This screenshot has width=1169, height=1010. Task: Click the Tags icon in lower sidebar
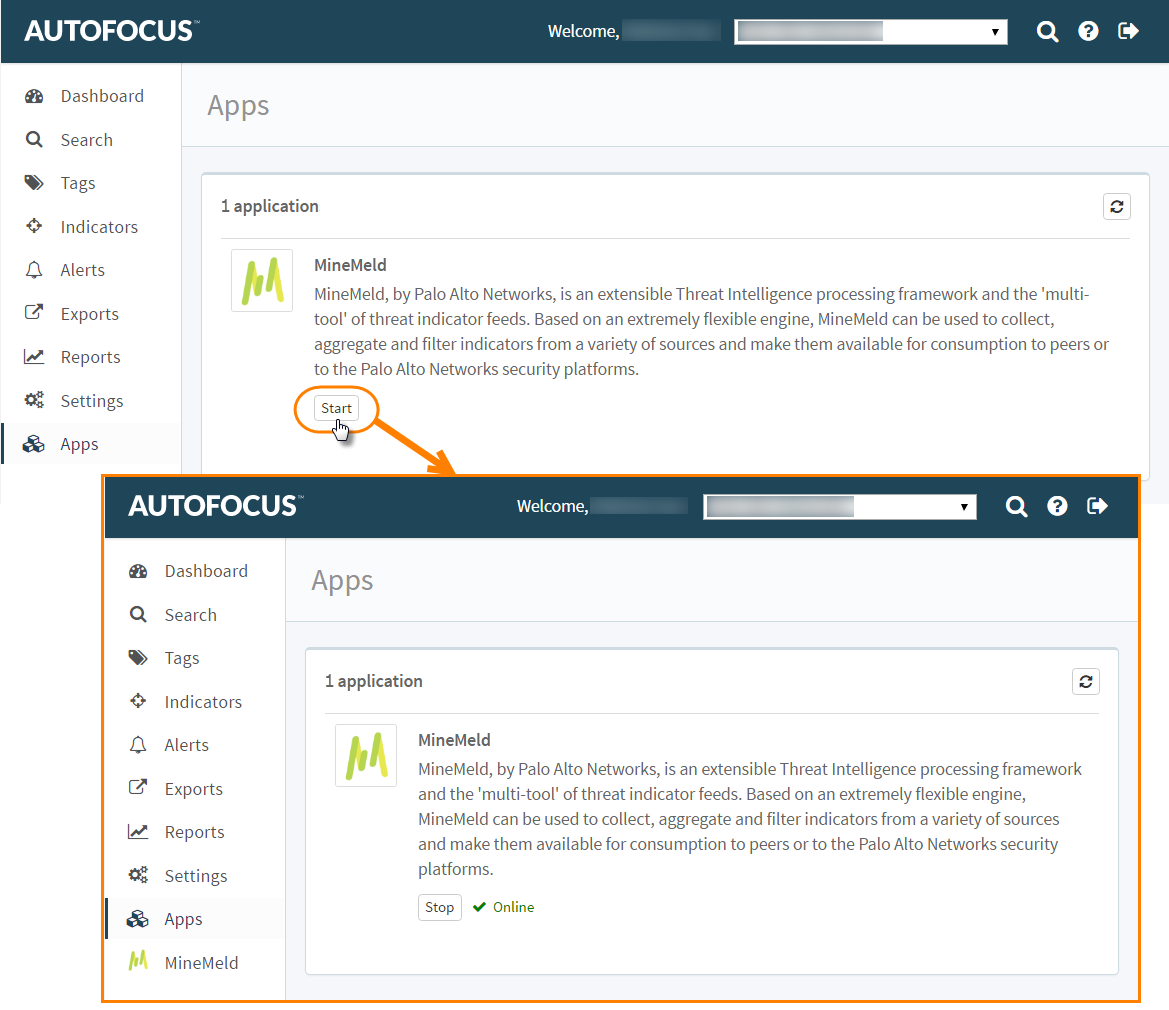[138, 657]
